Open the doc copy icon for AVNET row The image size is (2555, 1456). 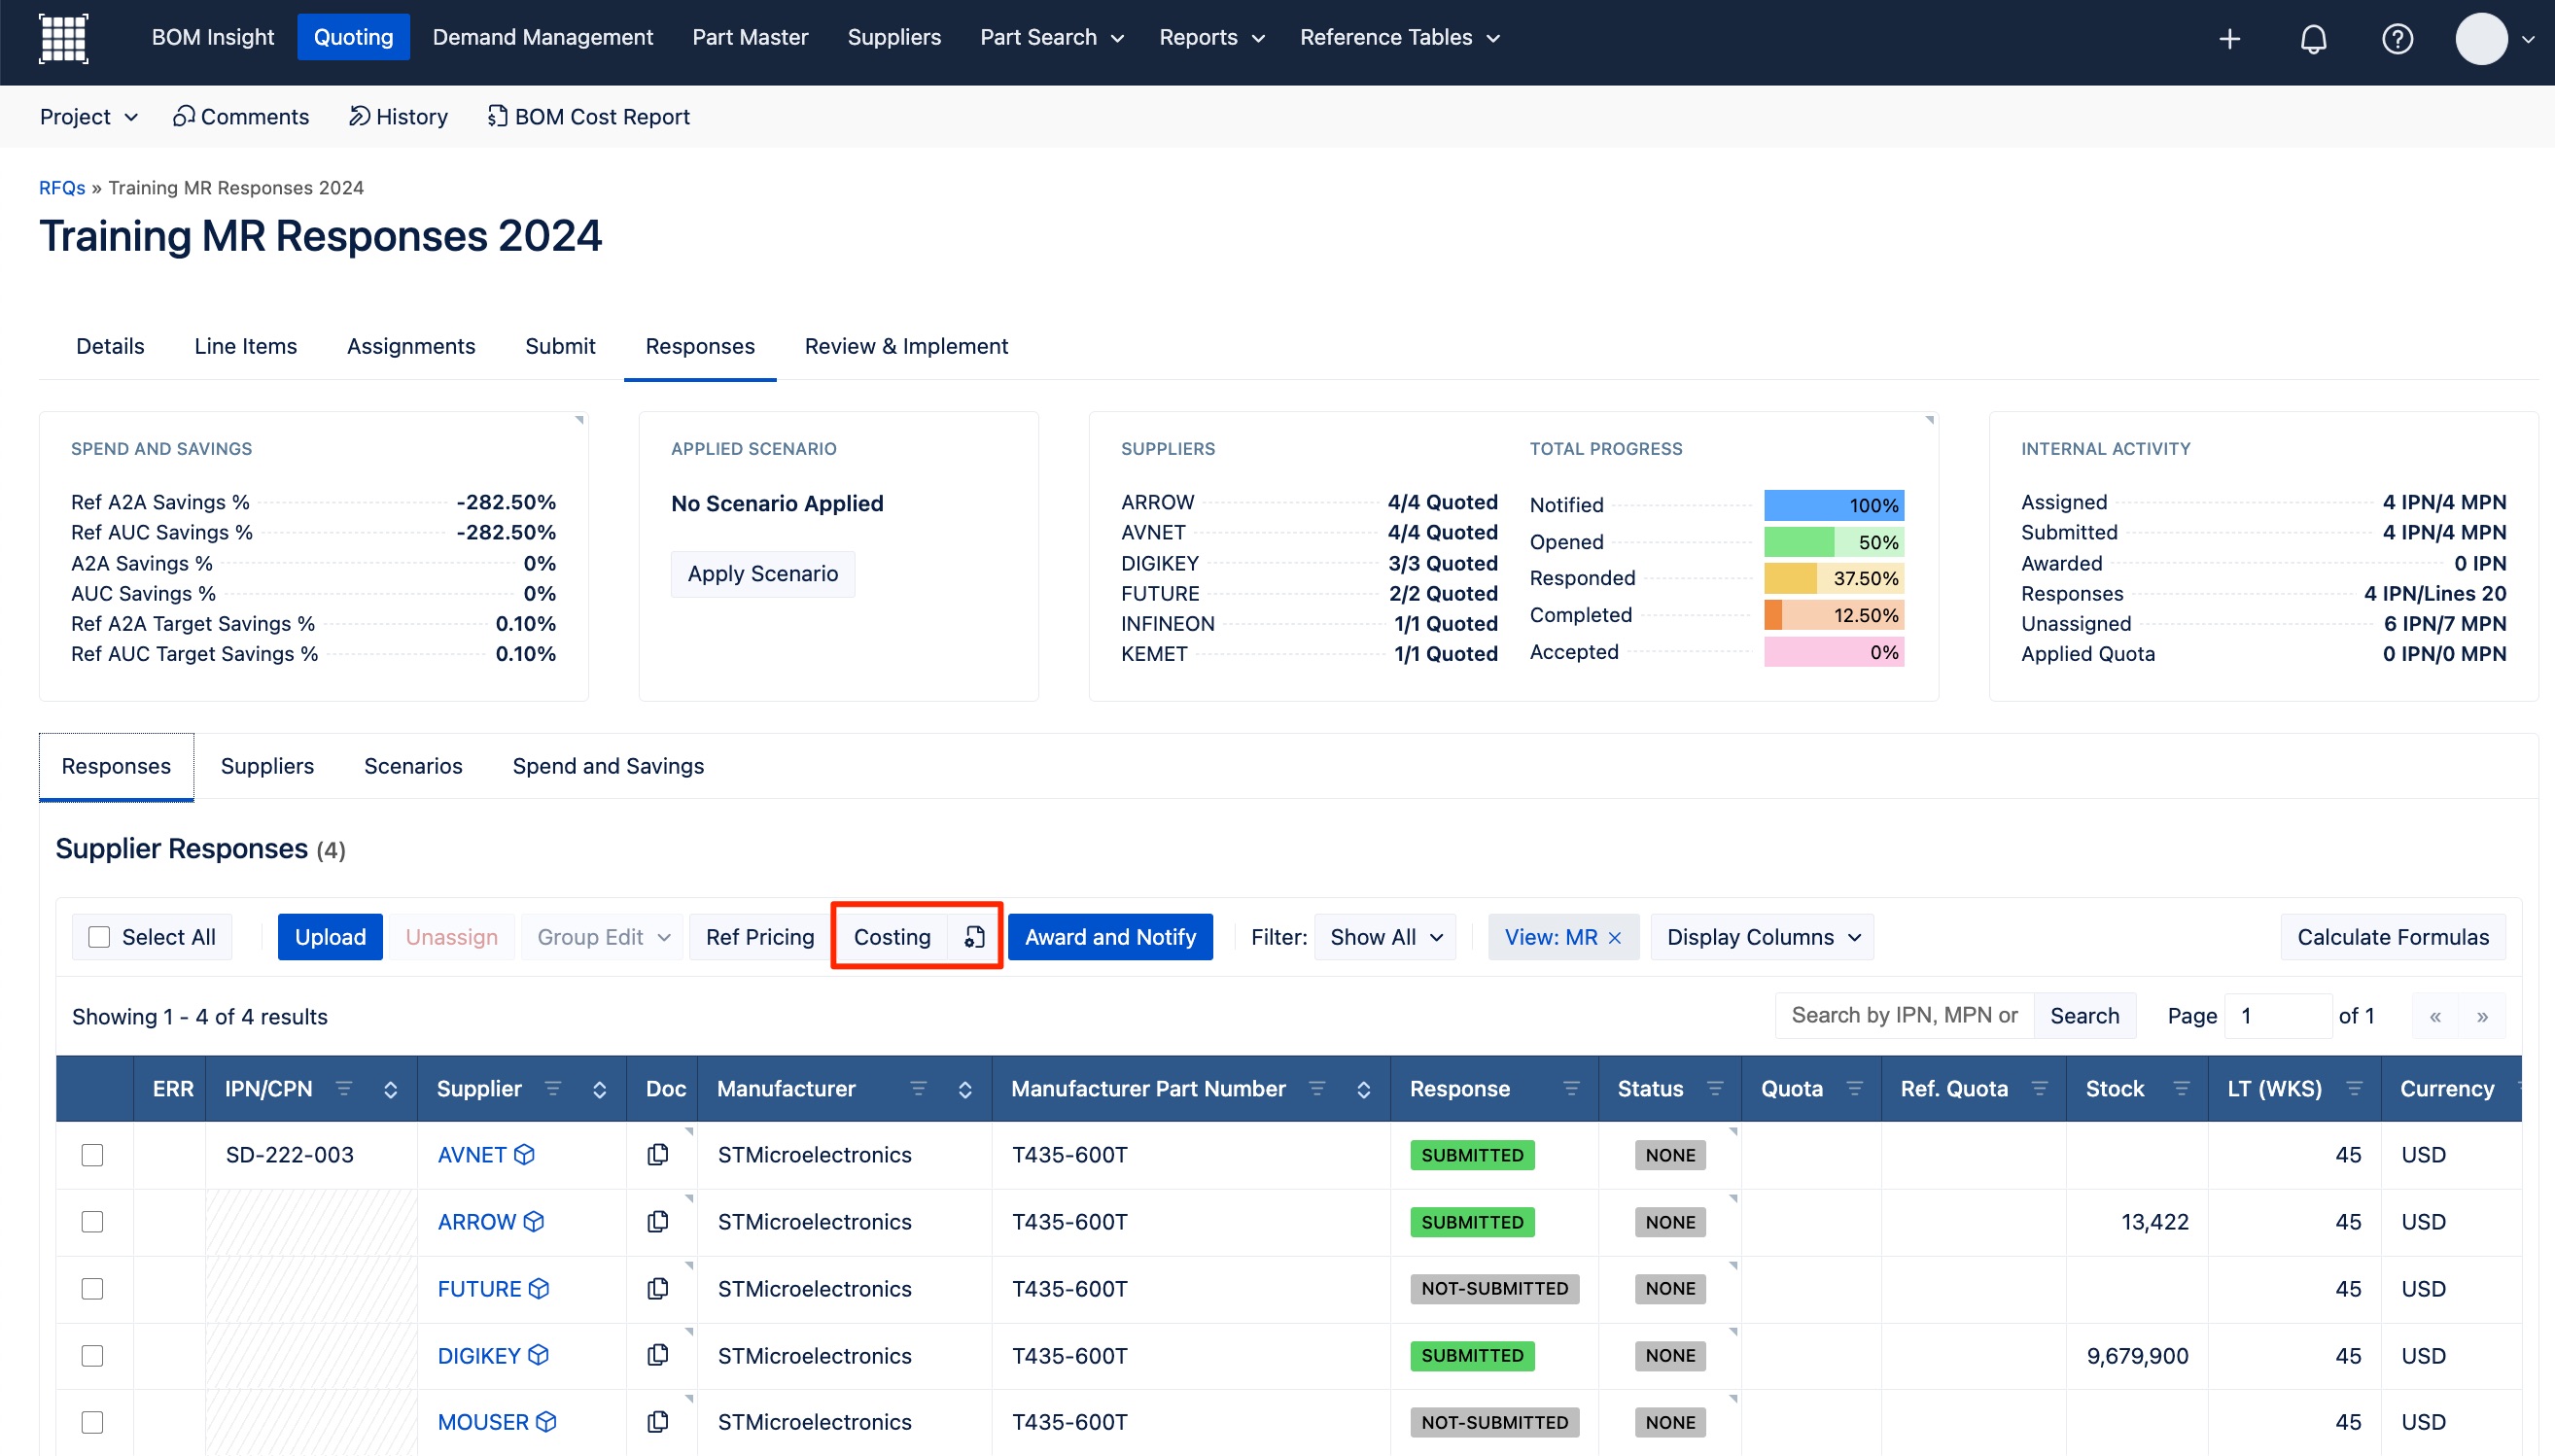[658, 1155]
